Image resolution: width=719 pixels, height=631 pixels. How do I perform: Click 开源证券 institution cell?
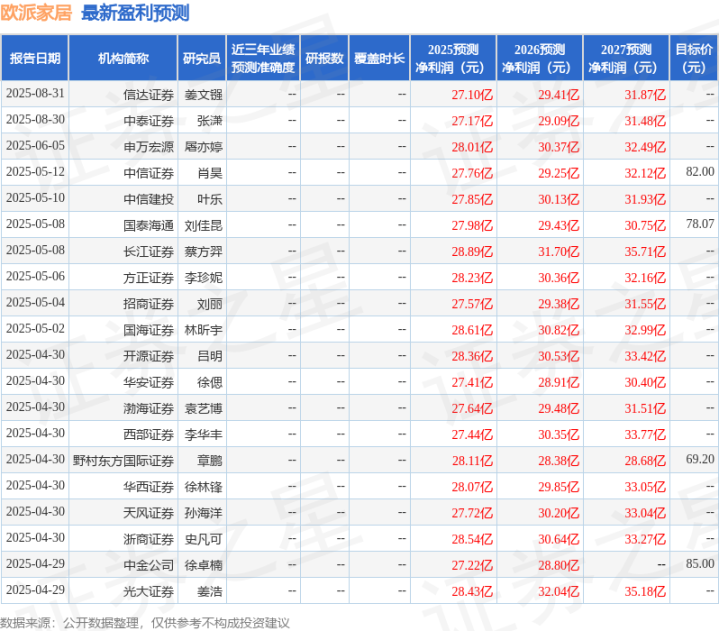pyautogui.click(x=148, y=356)
